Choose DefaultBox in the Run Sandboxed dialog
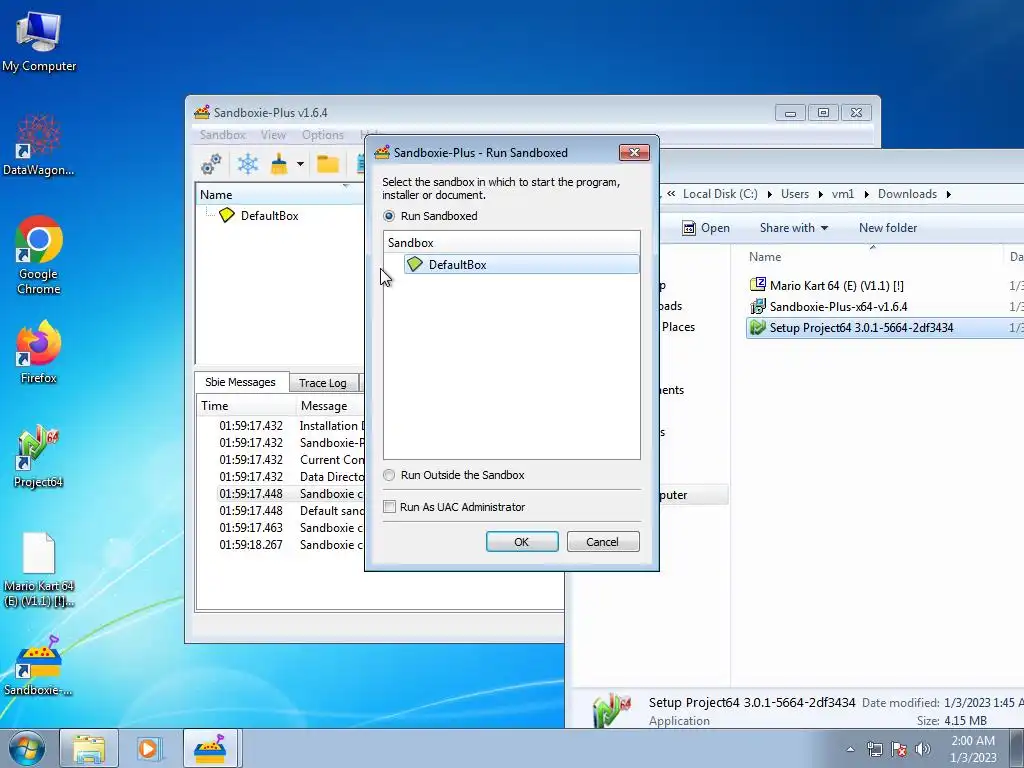This screenshot has width=1024, height=768. click(x=521, y=264)
